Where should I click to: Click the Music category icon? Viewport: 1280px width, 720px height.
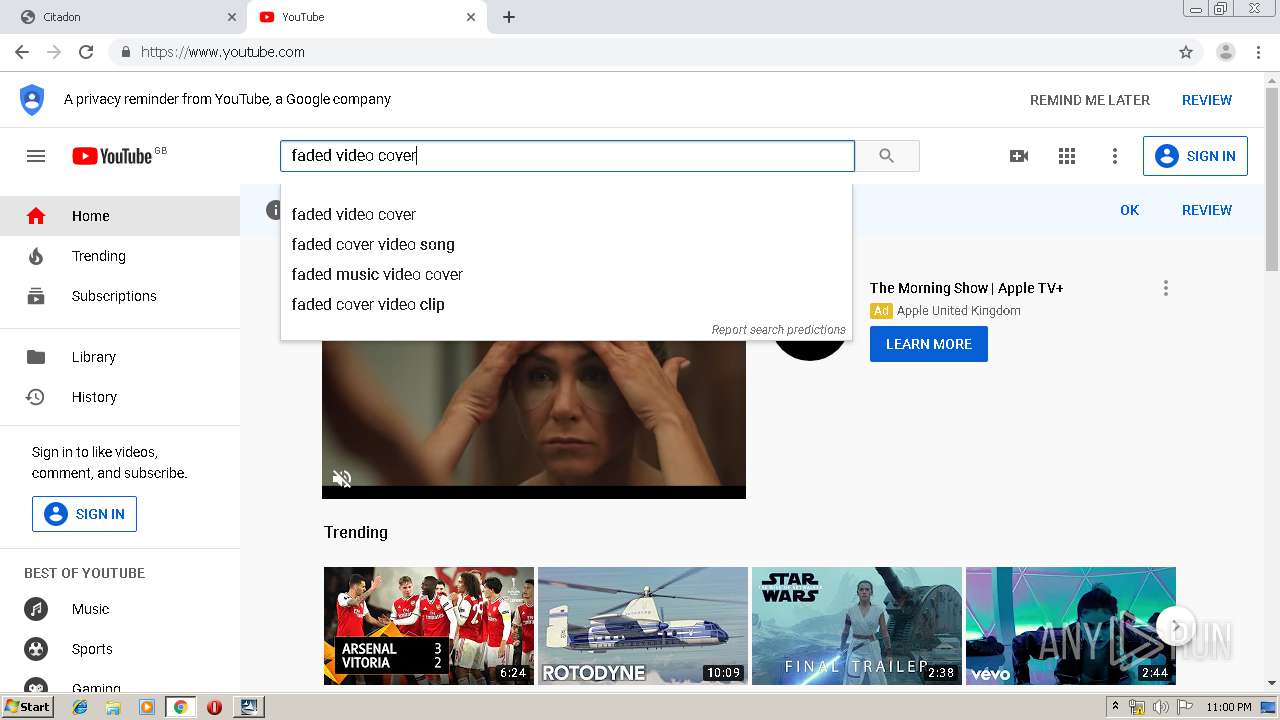[36, 609]
